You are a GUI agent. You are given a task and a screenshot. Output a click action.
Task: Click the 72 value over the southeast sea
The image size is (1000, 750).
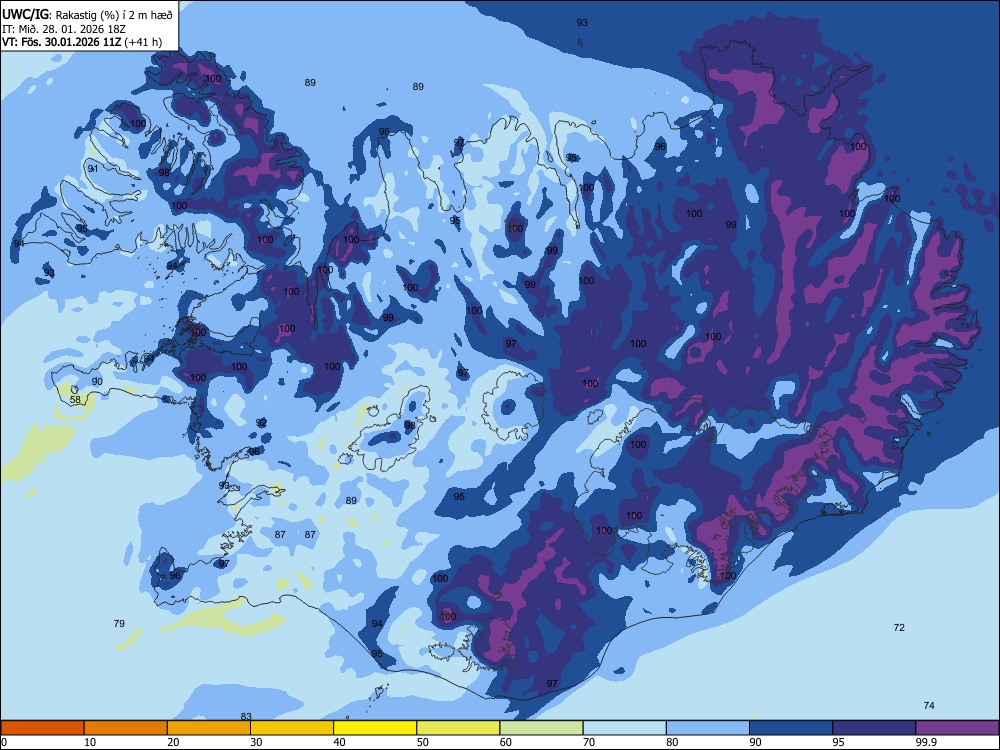point(899,628)
